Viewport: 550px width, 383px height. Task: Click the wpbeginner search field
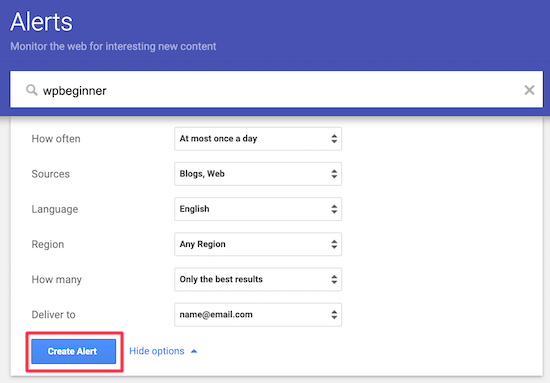(x=276, y=89)
